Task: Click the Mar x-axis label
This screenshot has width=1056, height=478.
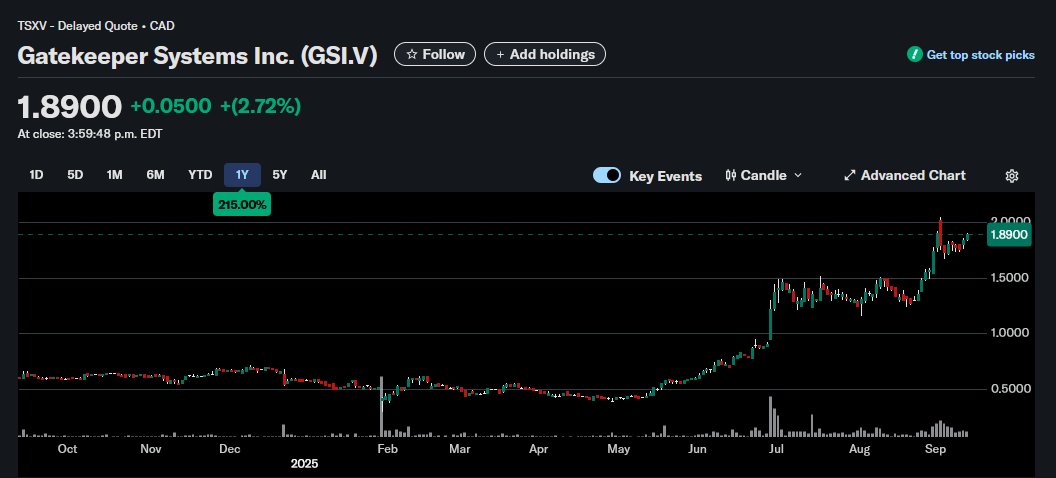Action: coord(459,449)
